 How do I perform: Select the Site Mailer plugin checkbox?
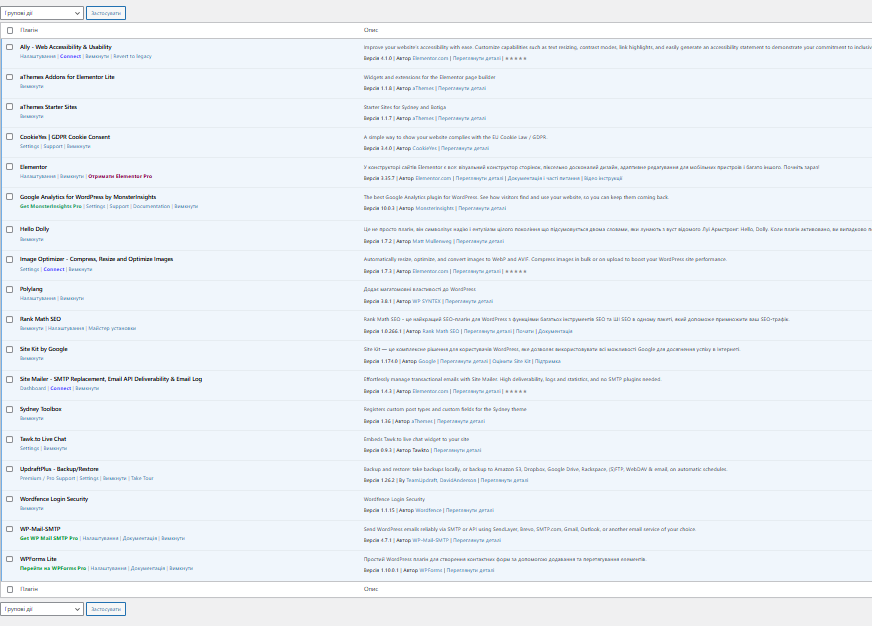pyautogui.click(x=9, y=379)
